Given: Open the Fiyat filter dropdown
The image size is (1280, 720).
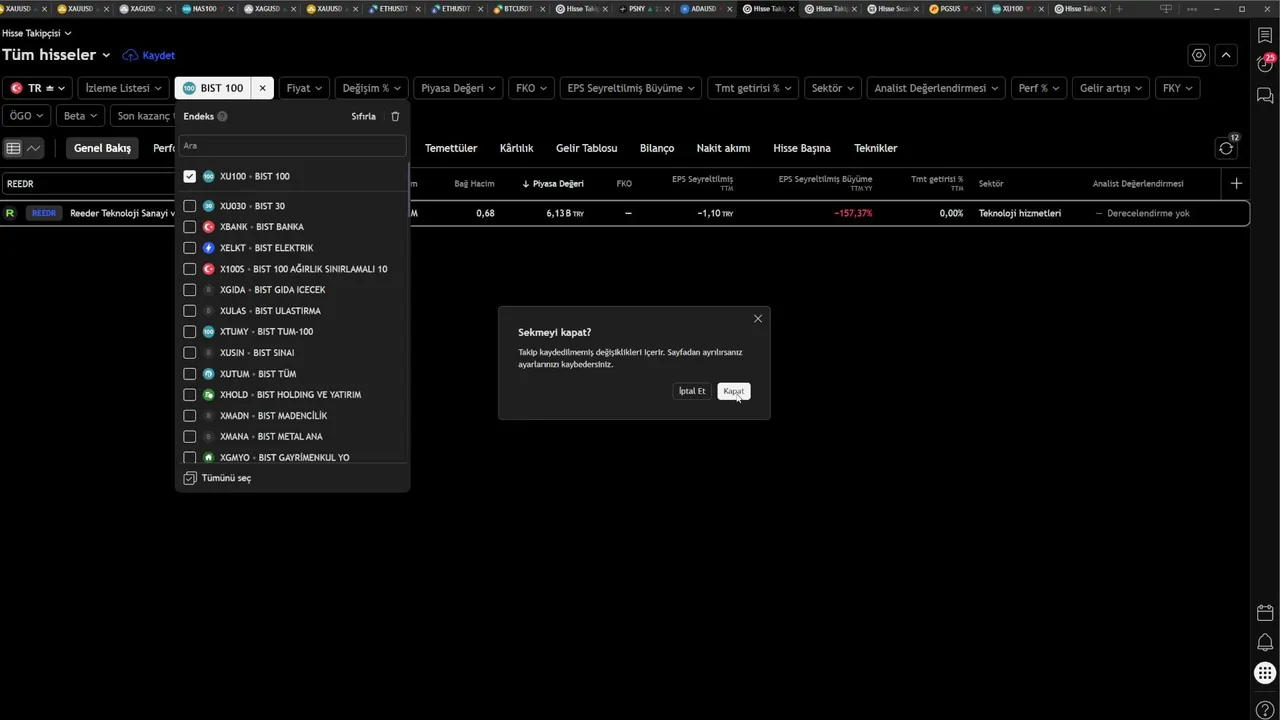Looking at the screenshot, I should (x=305, y=88).
